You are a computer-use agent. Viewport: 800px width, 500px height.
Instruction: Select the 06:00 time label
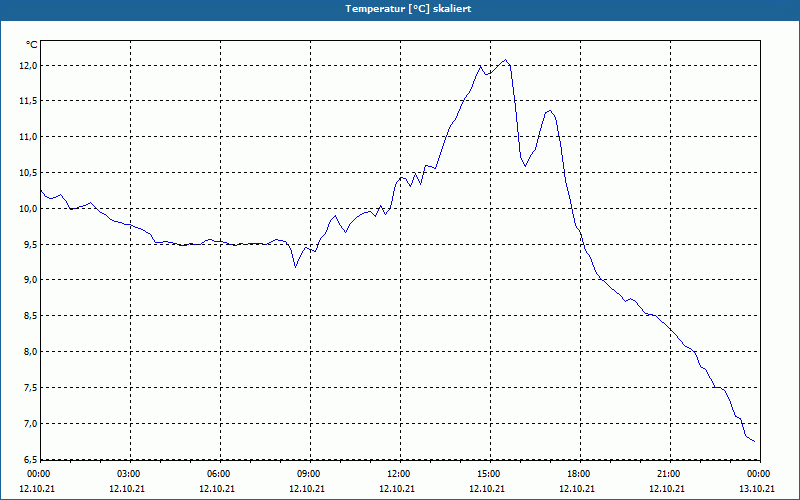pos(220,474)
